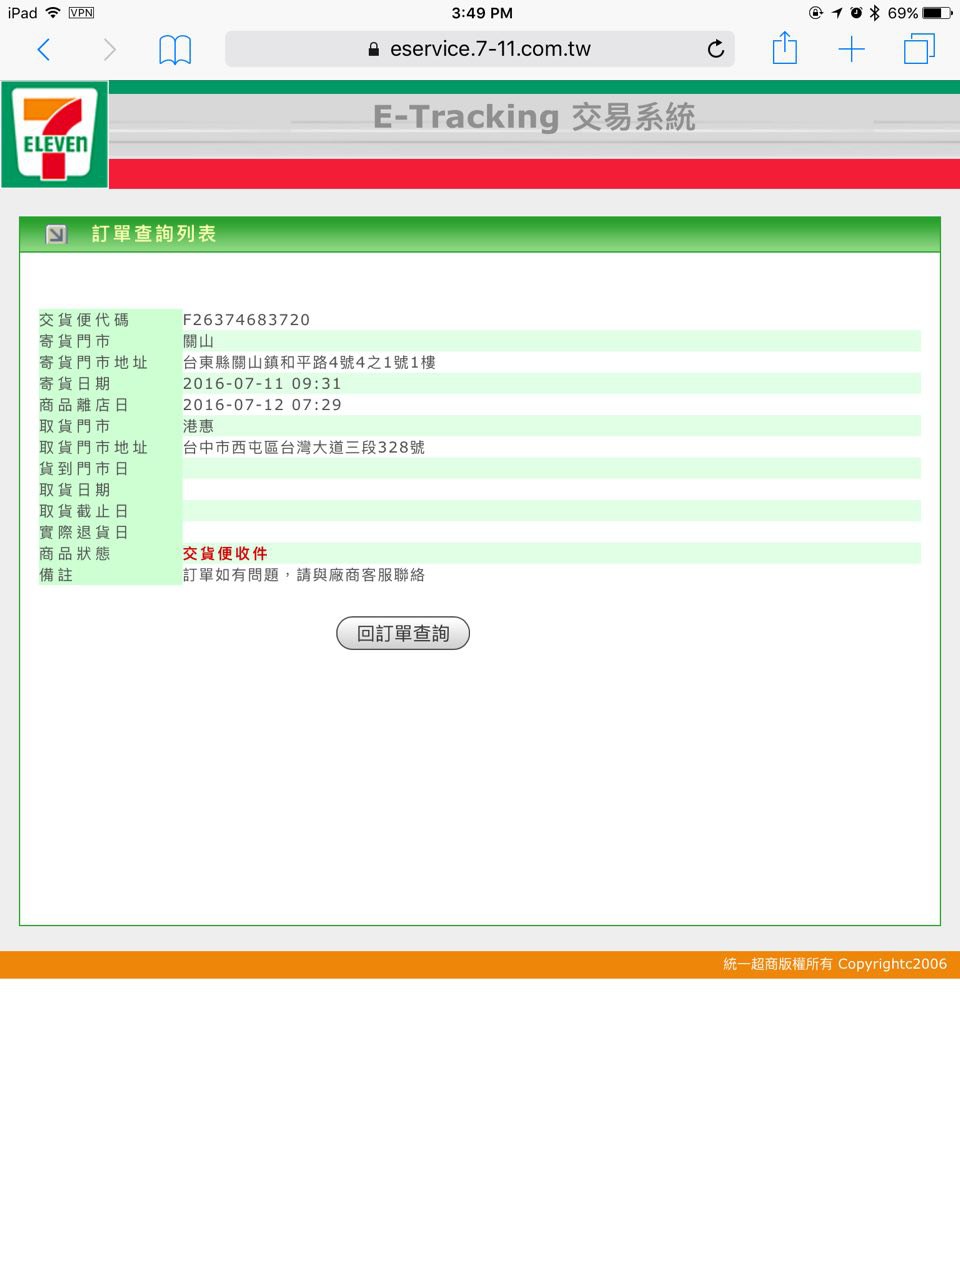Show all open tabs overview icon
The height and width of the screenshot is (1280, 960).
pyautogui.click(x=918, y=49)
